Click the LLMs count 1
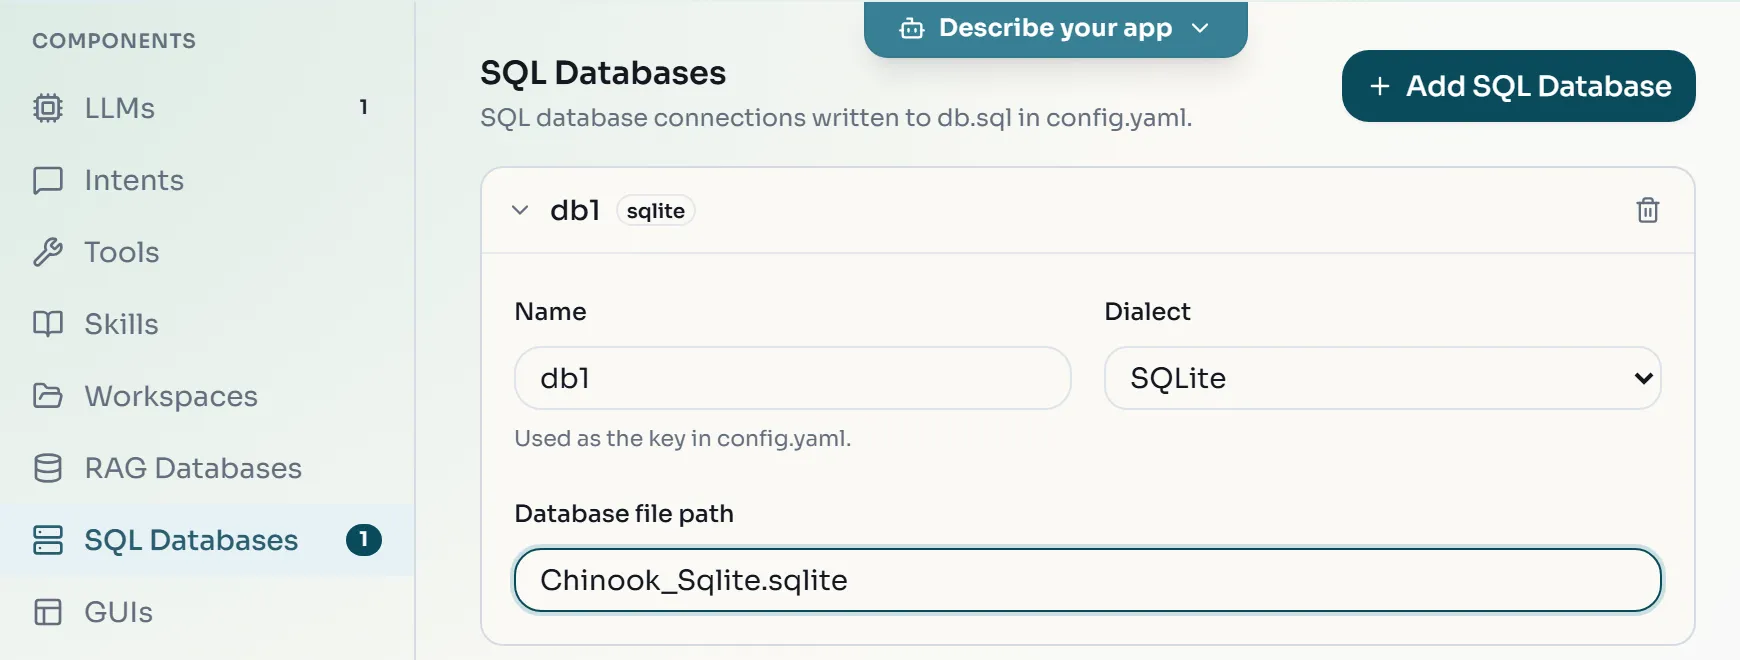The image size is (1740, 660). point(363,107)
